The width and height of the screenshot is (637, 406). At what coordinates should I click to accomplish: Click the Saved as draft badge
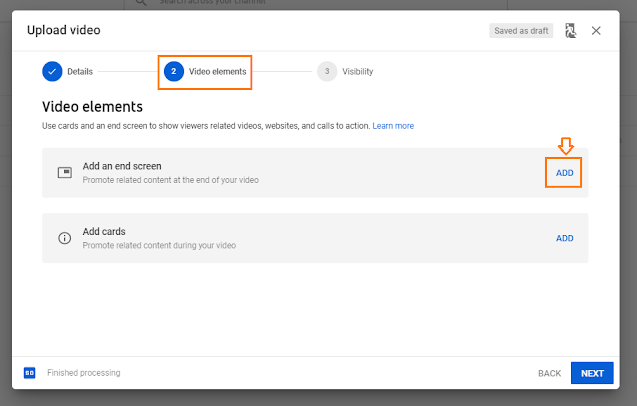click(x=521, y=31)
